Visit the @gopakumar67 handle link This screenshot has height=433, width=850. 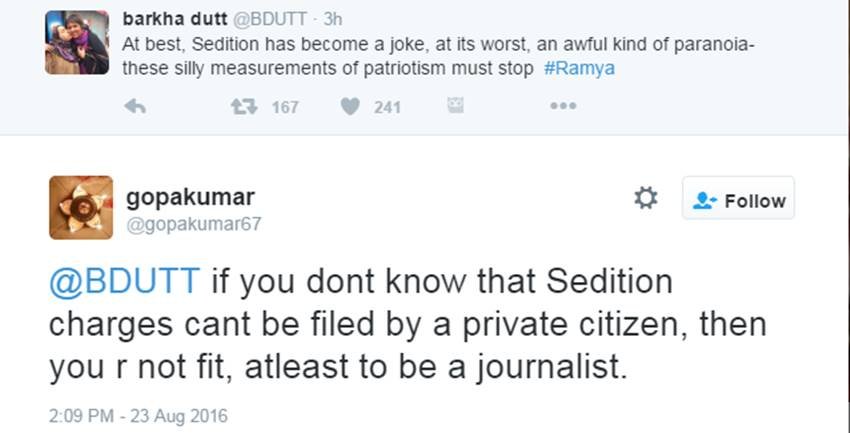pyautogui.click(x=194, y=224)
